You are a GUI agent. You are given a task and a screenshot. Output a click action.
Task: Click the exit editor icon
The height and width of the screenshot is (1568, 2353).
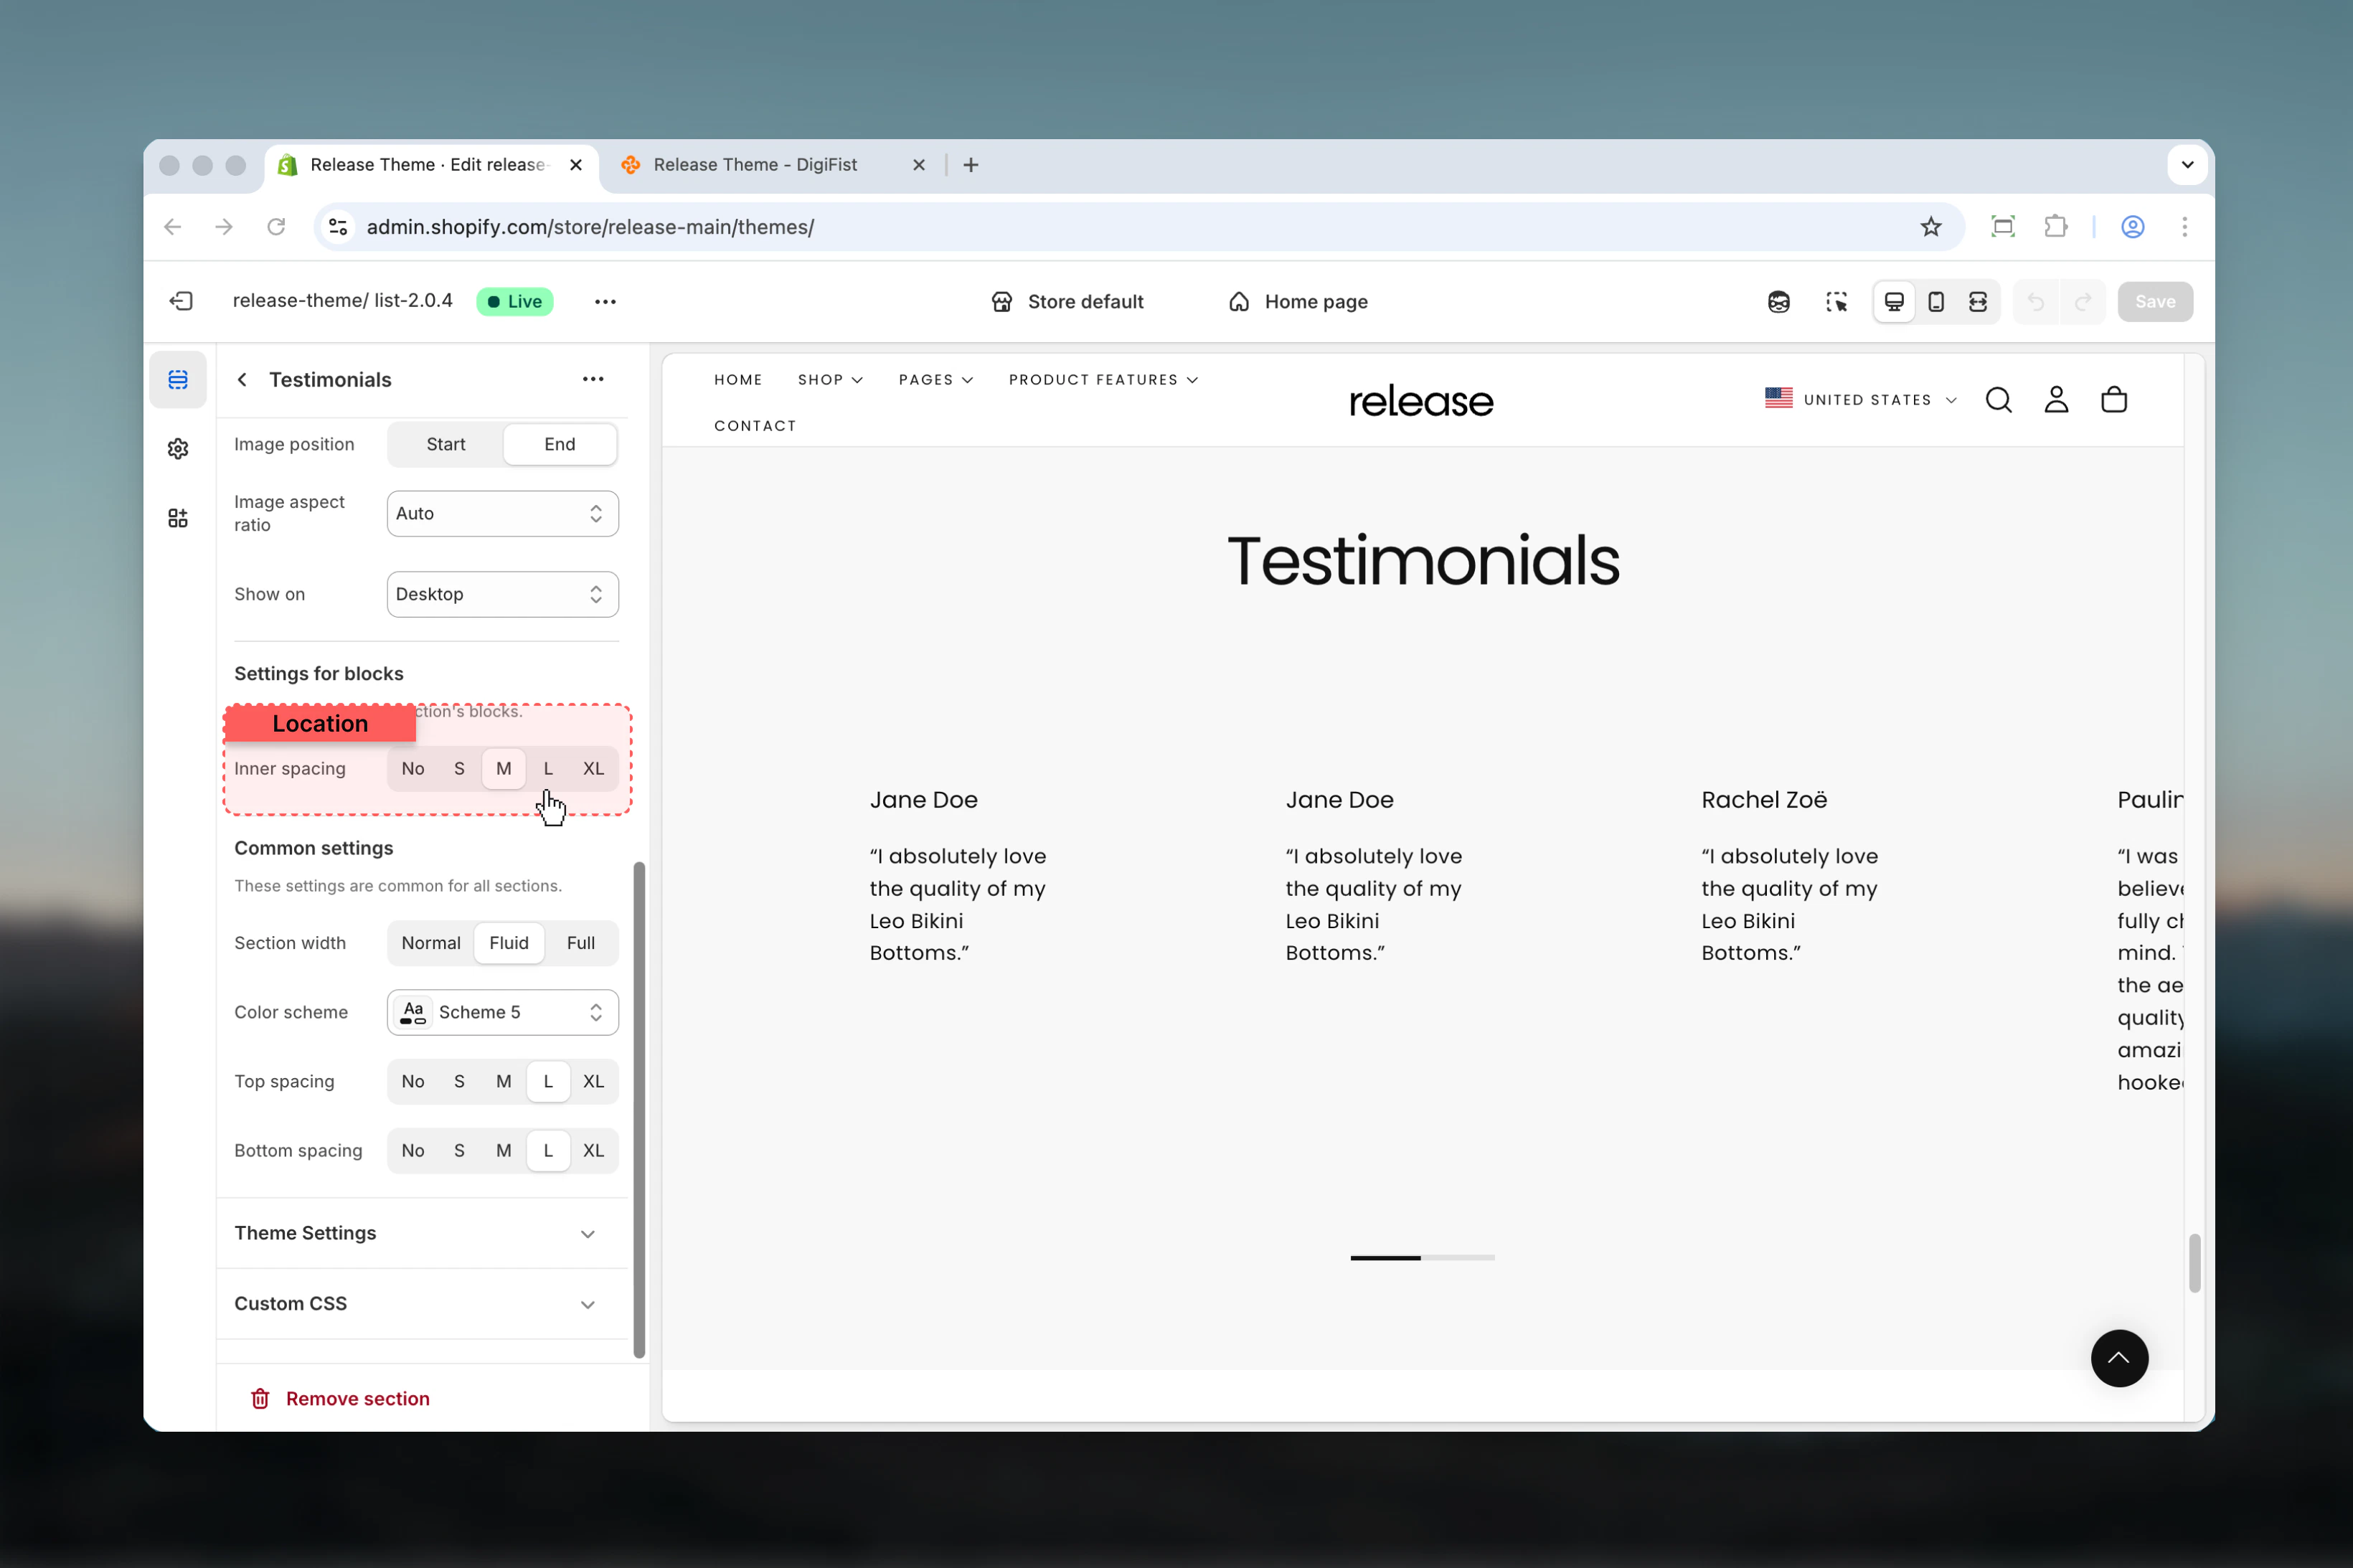[181, 301]
